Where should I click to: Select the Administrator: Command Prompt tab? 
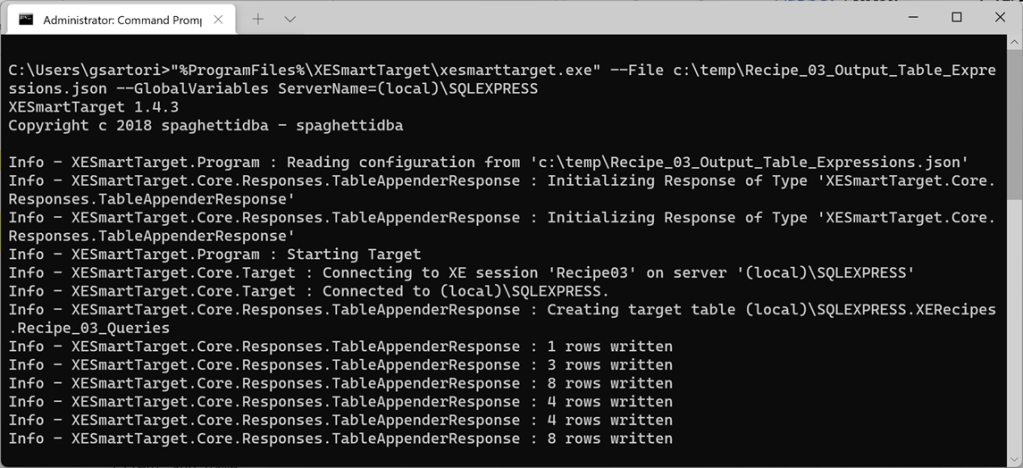(120, 18)
